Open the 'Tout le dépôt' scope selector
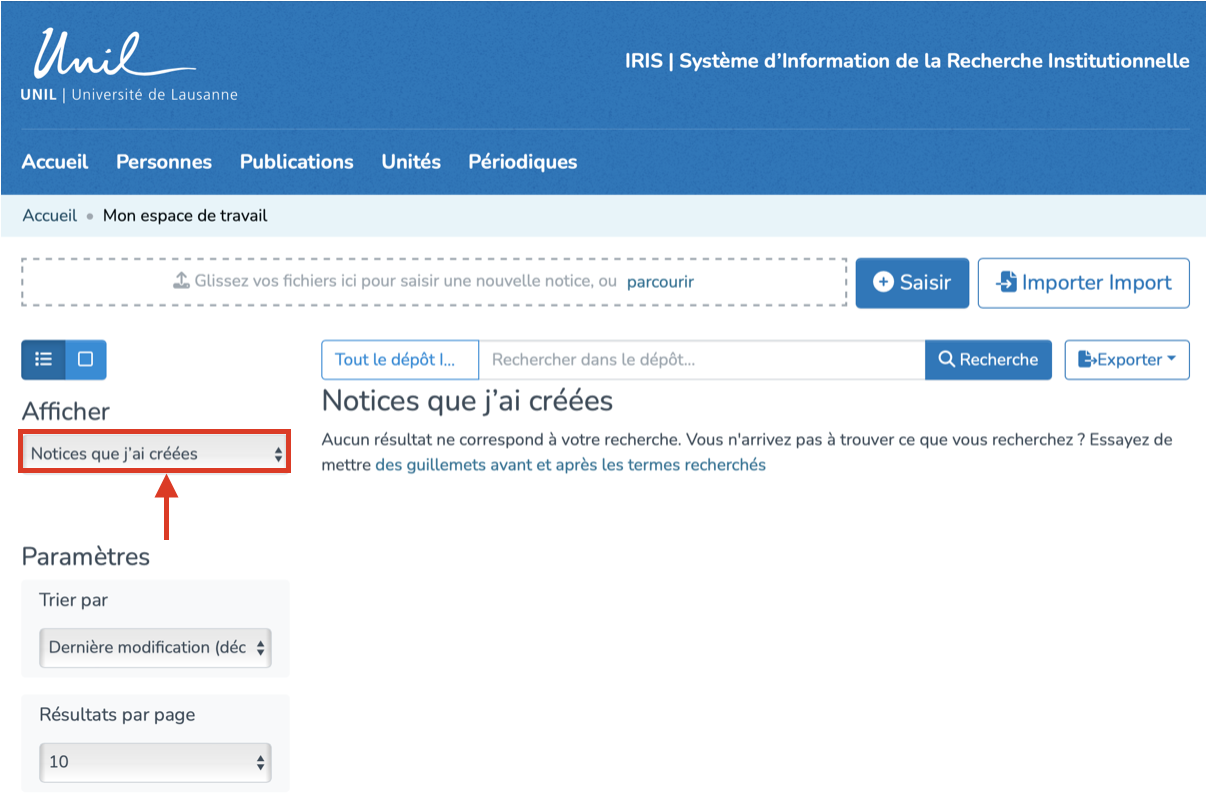 pos(399,360)
